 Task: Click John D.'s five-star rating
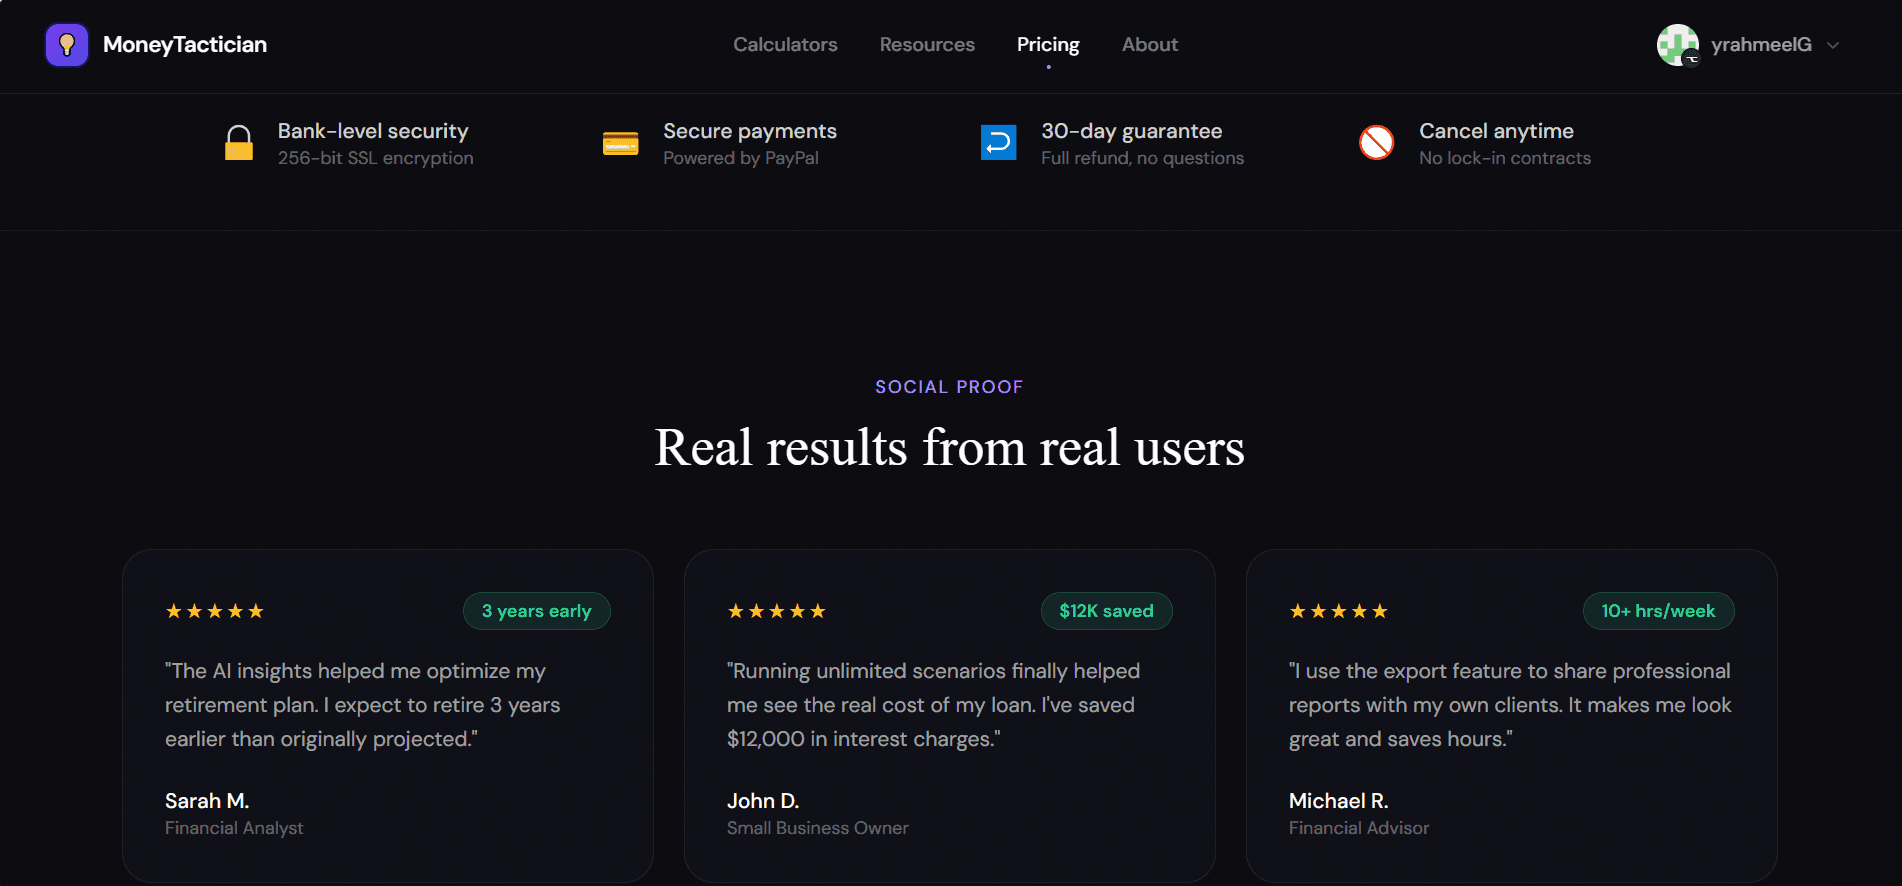pyautogui.click(x=776, y=611)
